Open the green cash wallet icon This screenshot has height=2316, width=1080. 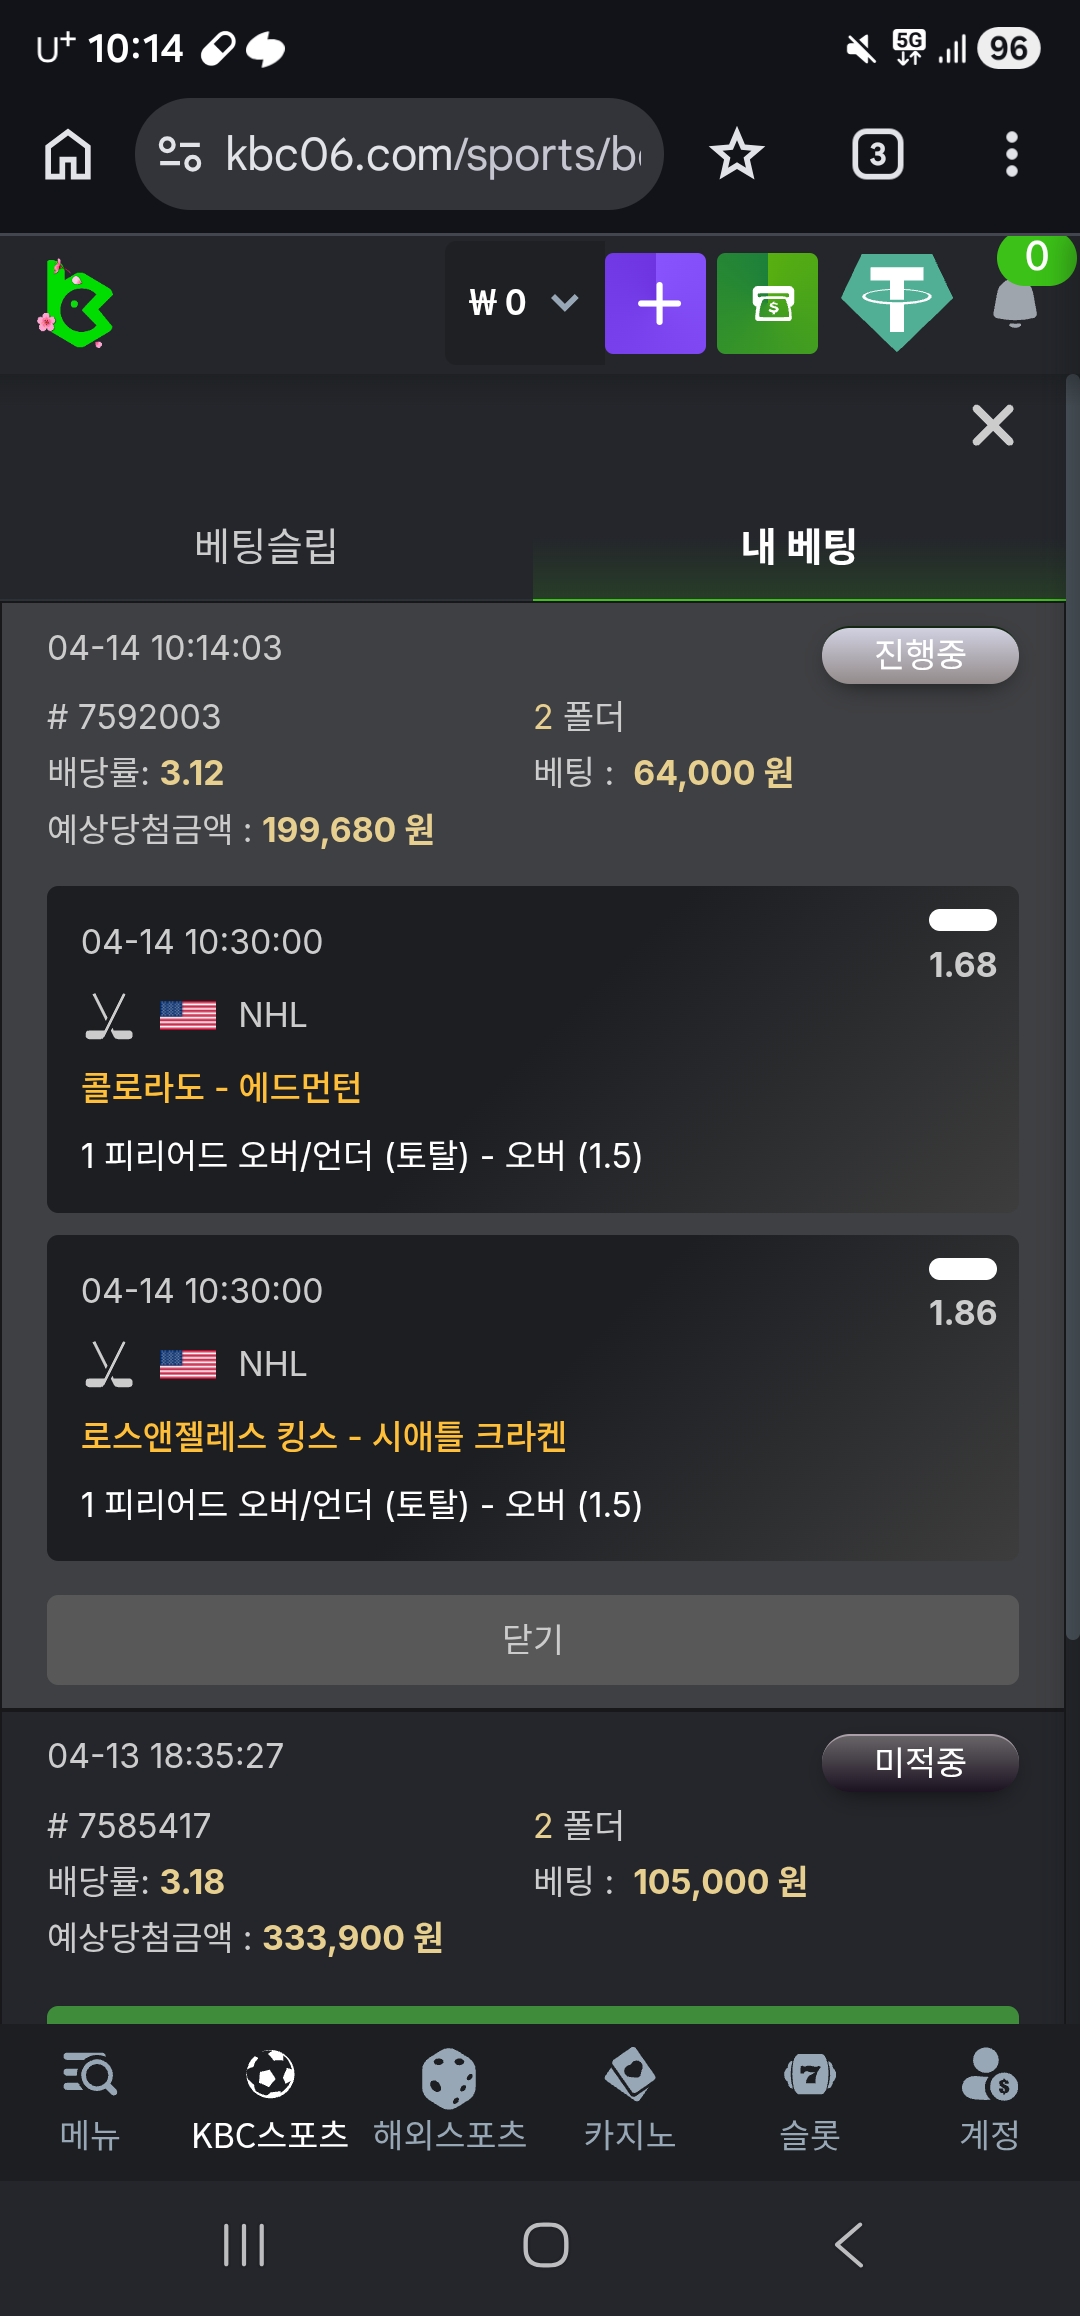767,304
